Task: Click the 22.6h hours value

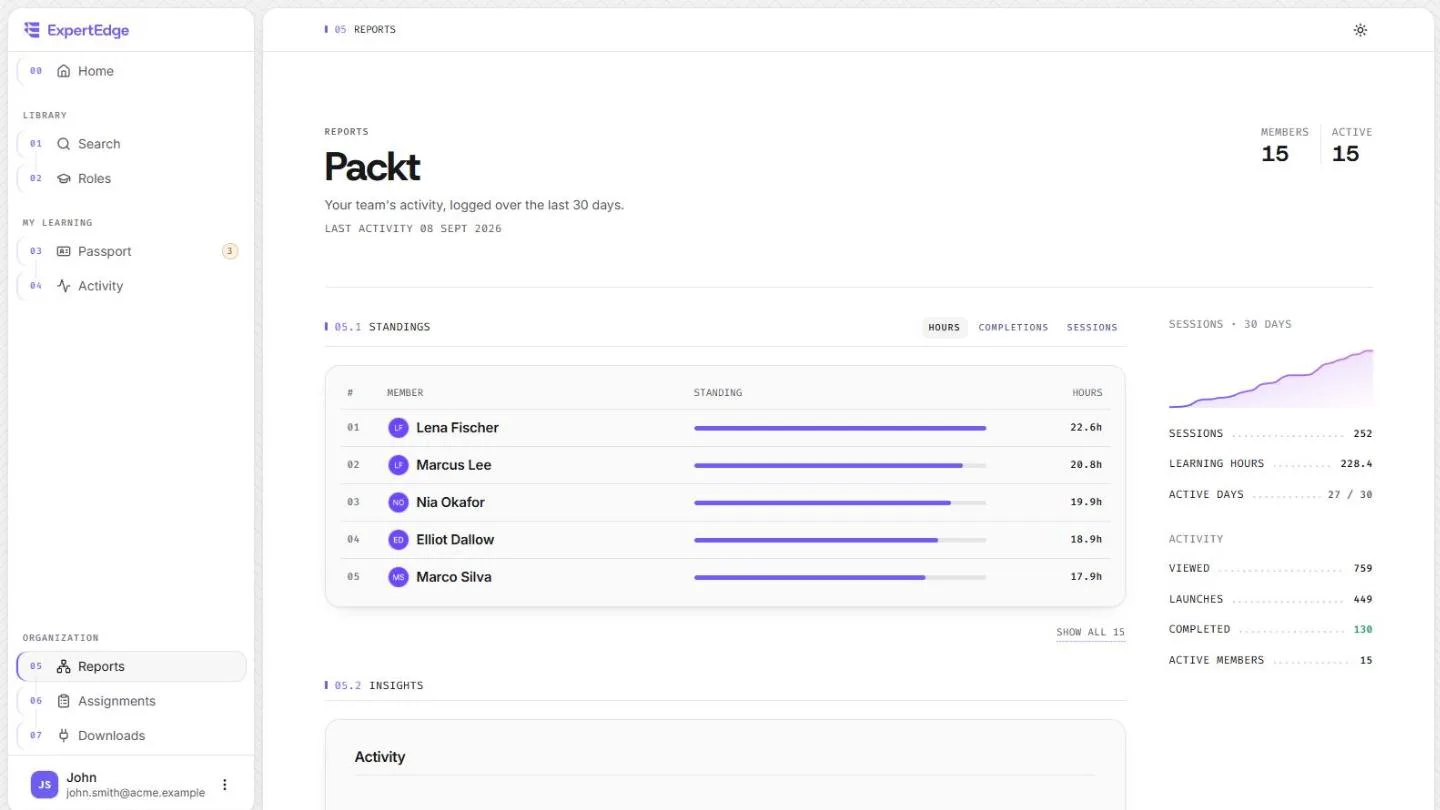Action: (x=1086, y=428)
